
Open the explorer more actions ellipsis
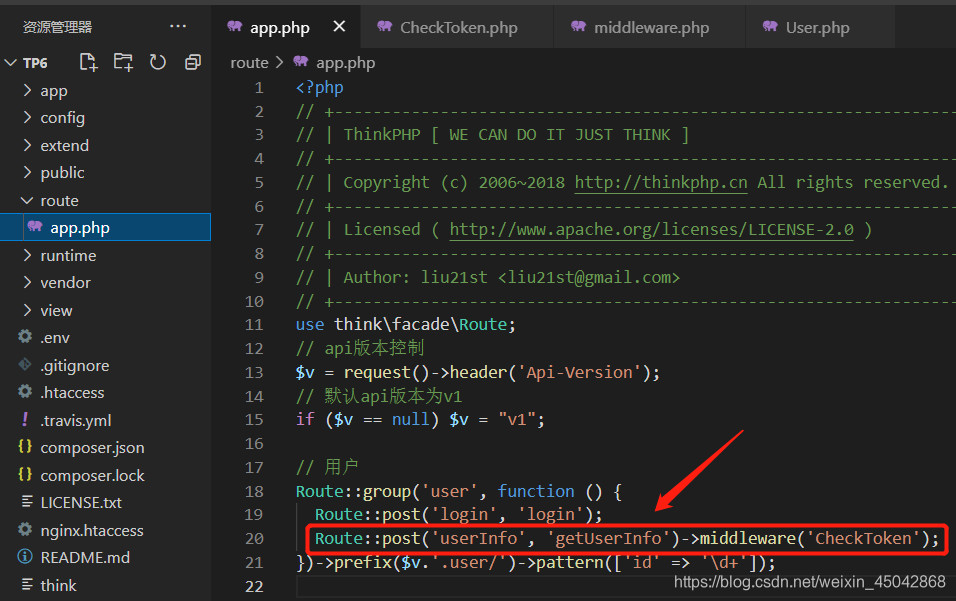tap(178, 27)
